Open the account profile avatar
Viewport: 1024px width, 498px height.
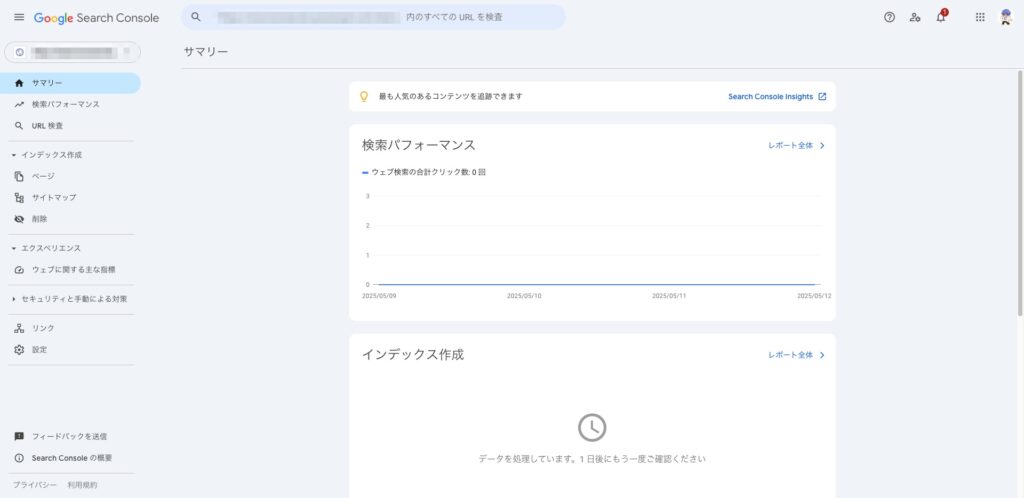(x=1006, y=17)
